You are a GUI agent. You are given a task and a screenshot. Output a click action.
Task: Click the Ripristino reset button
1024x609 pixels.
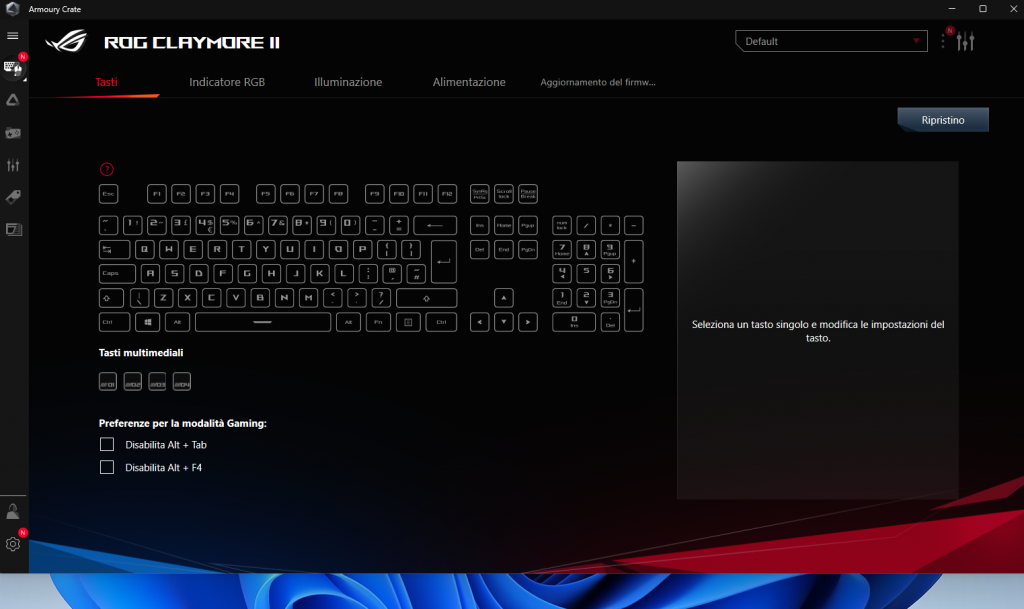[x=943, y=120]
